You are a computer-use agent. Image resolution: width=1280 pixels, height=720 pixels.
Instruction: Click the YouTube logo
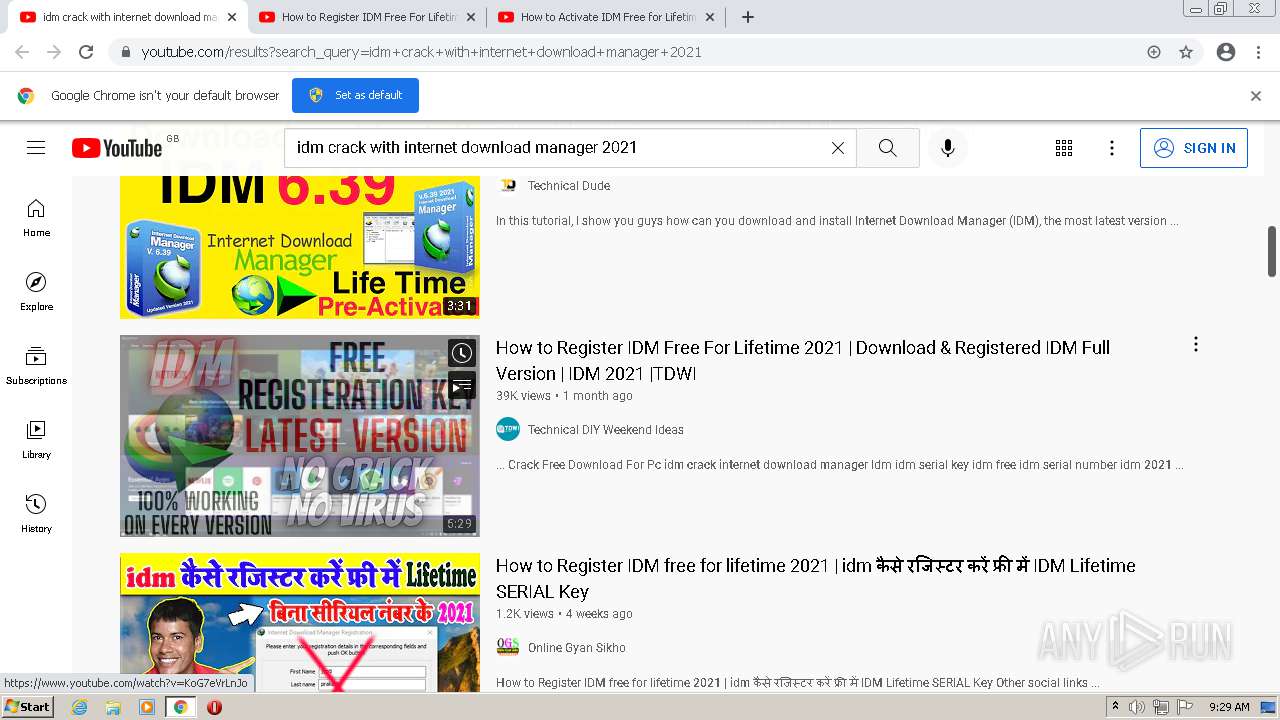(117, 148)
